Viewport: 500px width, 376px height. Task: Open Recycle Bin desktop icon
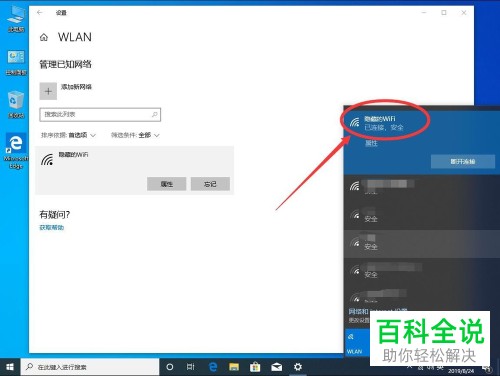16,105
